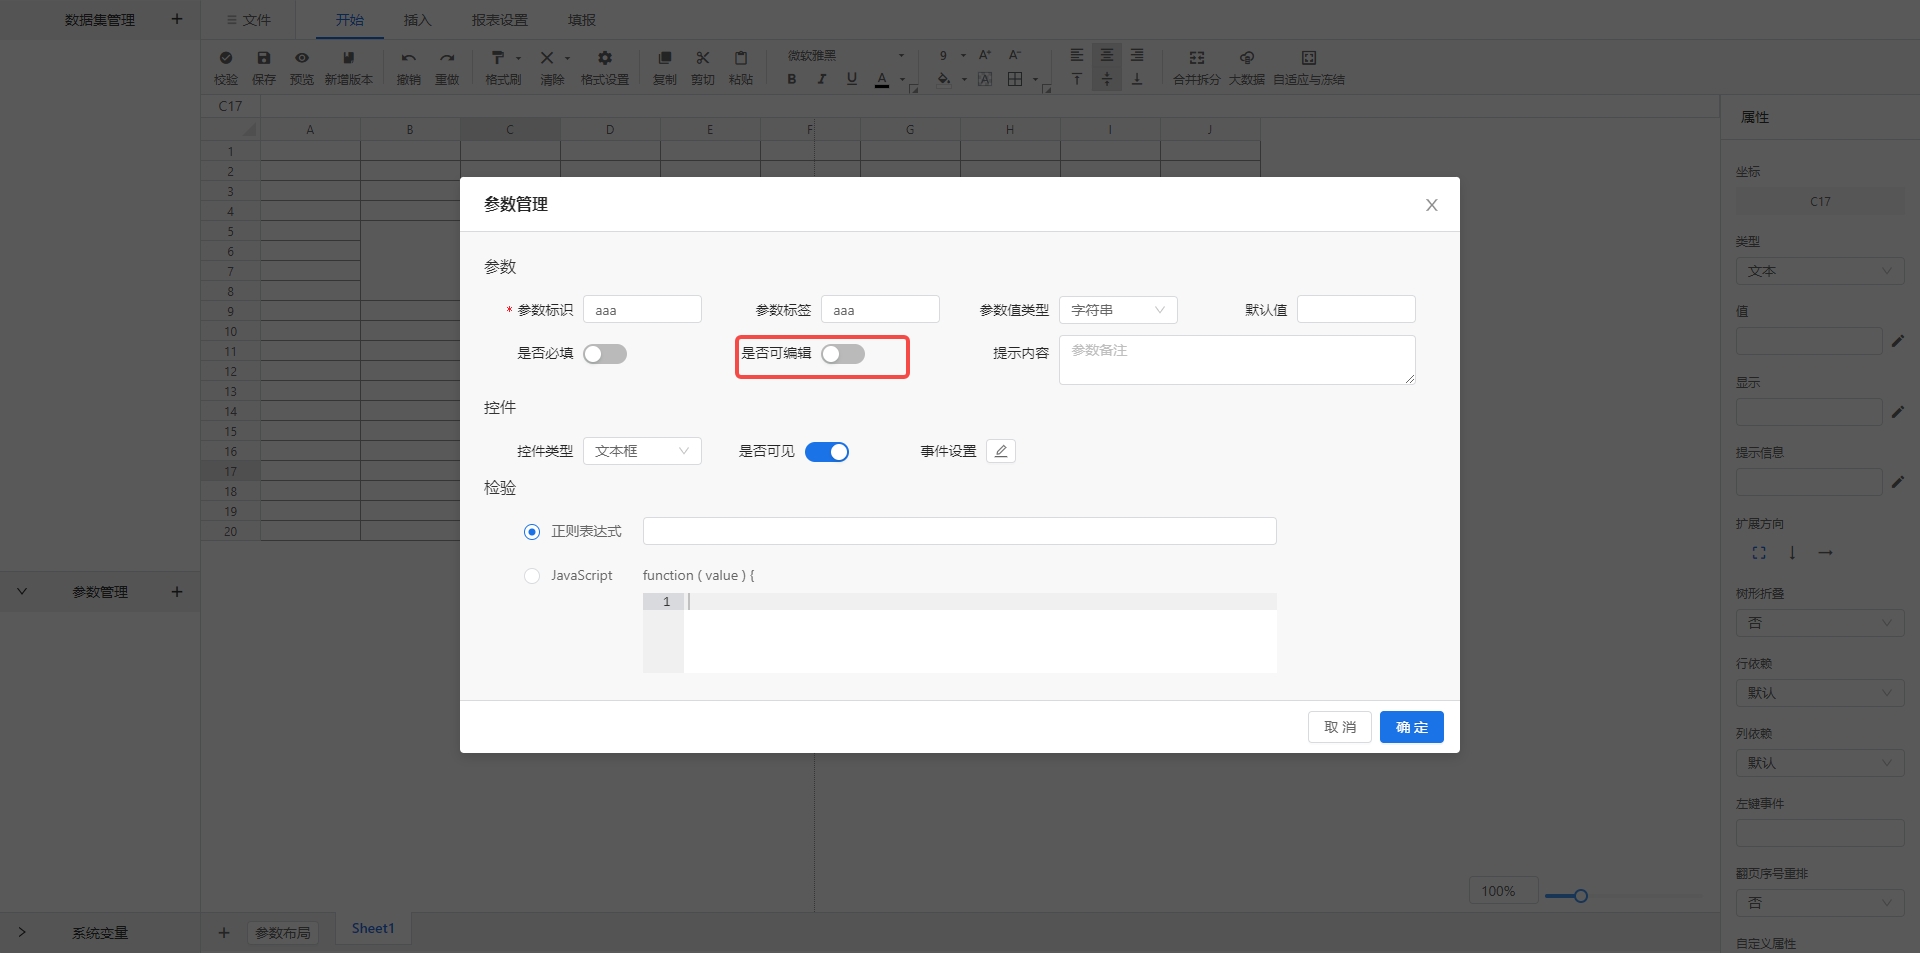Switch to the 填报 tab
1920x953 pixels.
[582, 20]
